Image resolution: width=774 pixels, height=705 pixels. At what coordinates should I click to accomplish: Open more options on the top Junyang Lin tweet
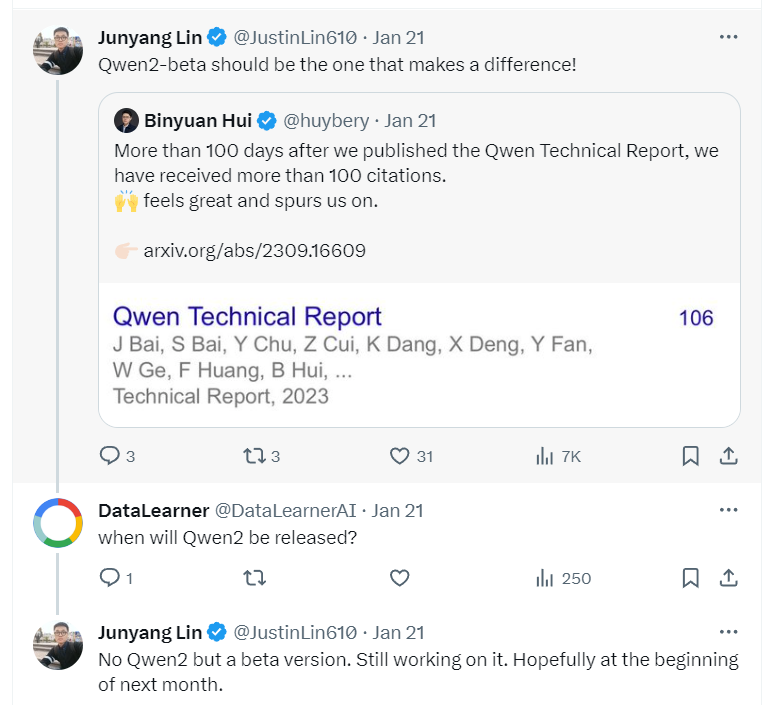tap(728, 37)
